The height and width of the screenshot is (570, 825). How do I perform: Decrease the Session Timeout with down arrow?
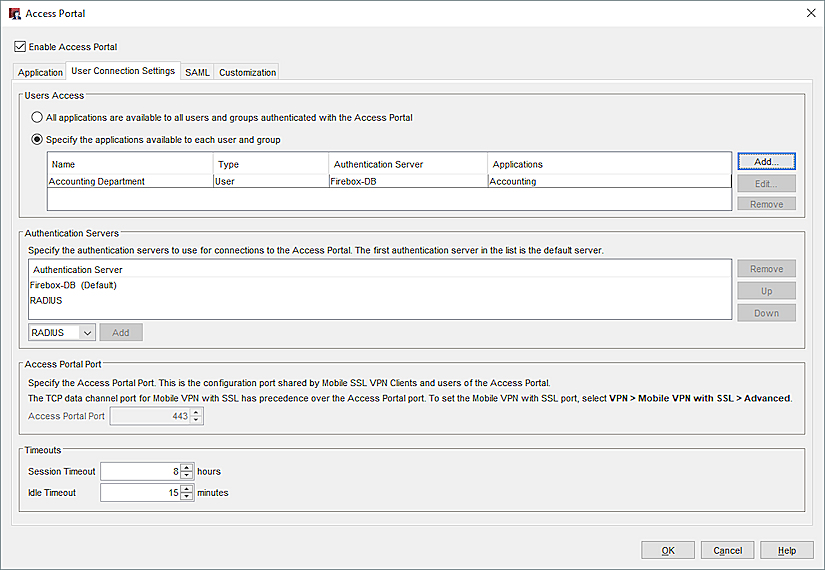(x=186, y=476)
